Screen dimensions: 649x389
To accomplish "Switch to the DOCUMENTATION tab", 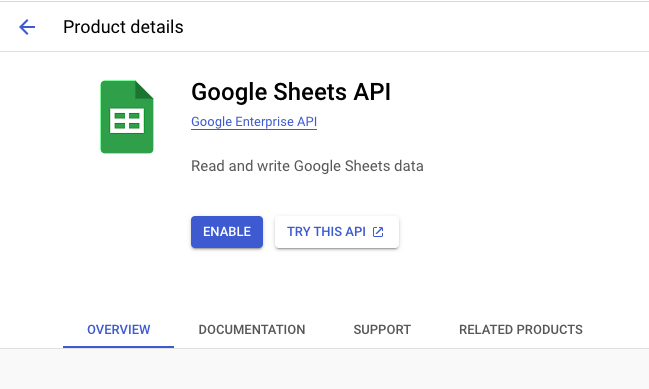I will pyautogui.click(x=252, y=329).
